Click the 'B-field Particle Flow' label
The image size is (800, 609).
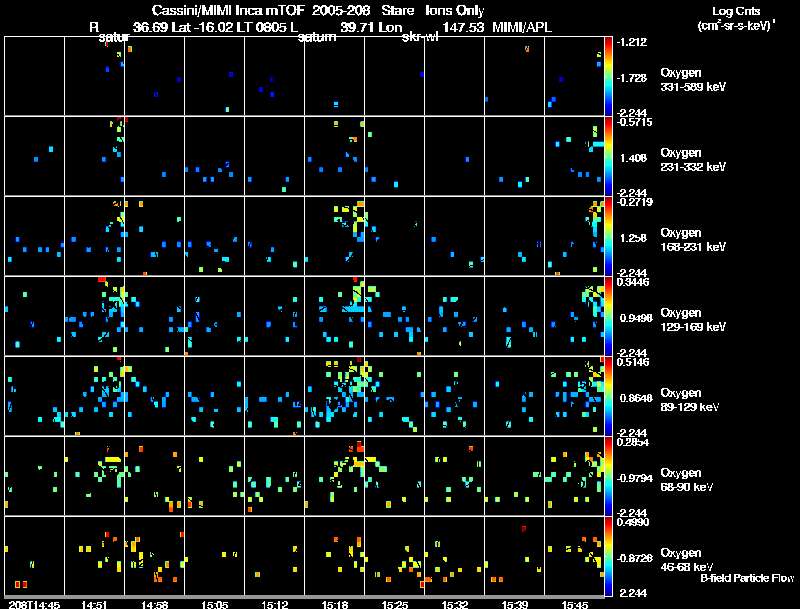point(747,578)
